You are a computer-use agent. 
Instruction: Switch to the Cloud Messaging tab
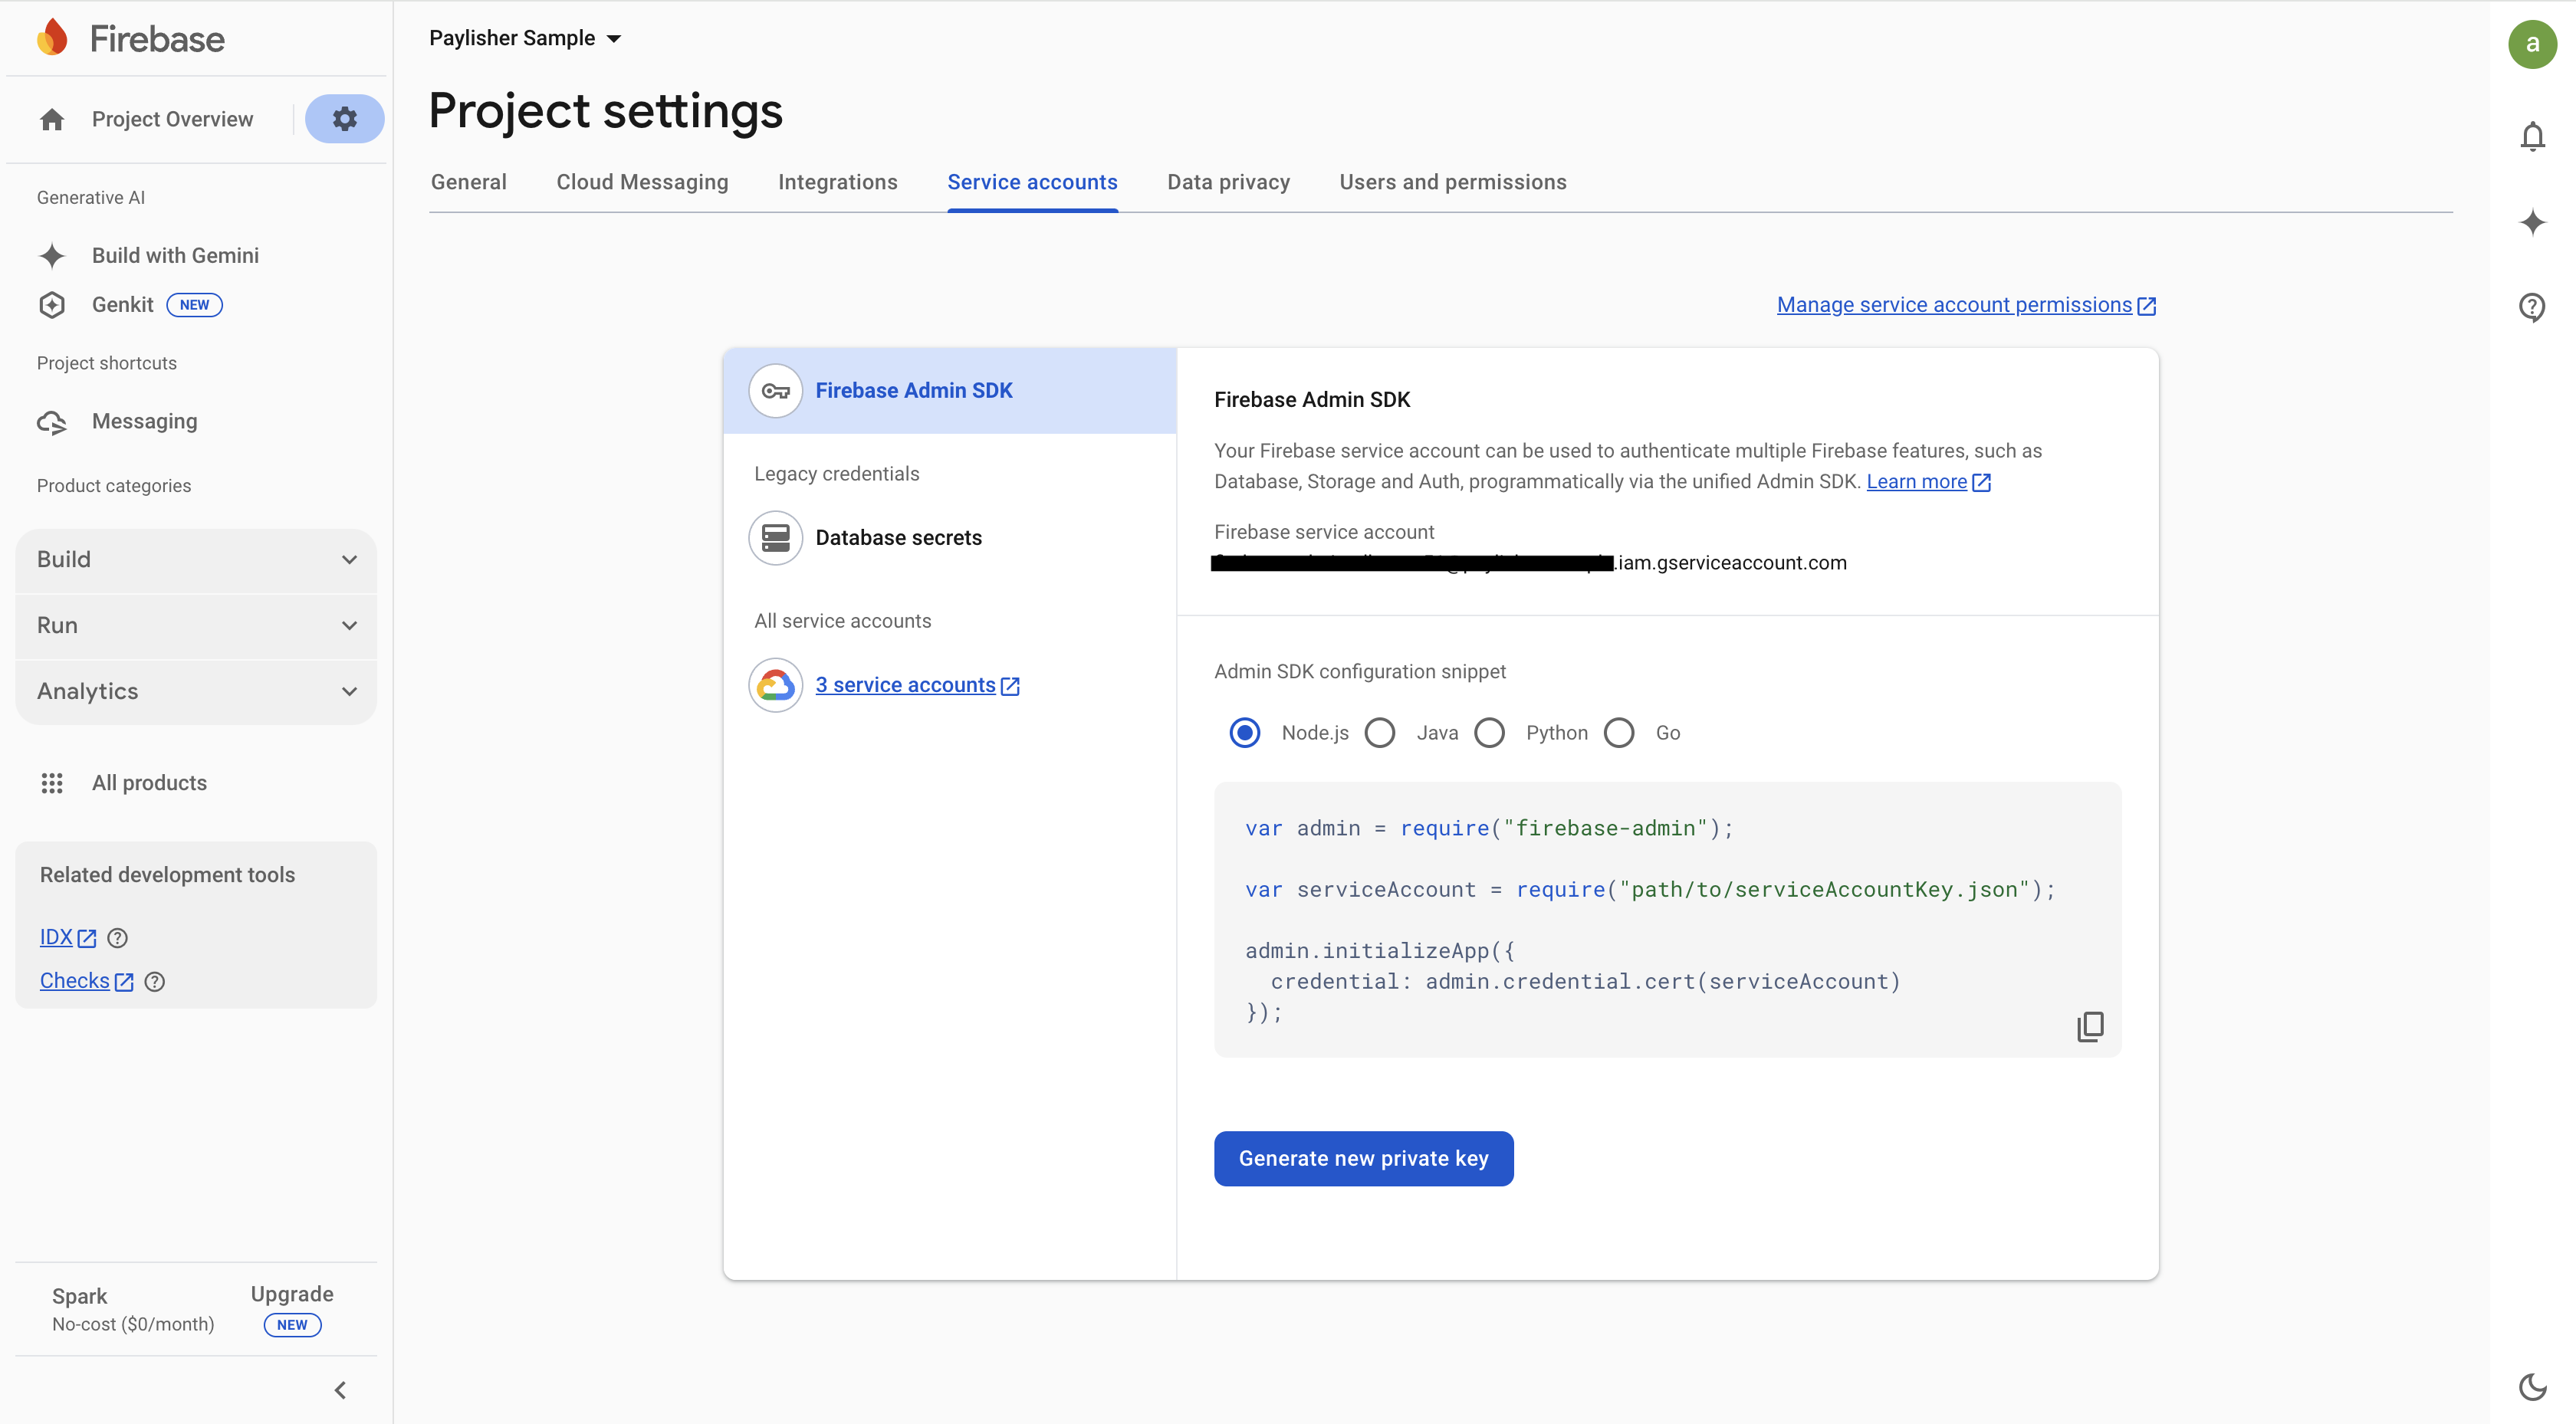click(x=642, y=182)
